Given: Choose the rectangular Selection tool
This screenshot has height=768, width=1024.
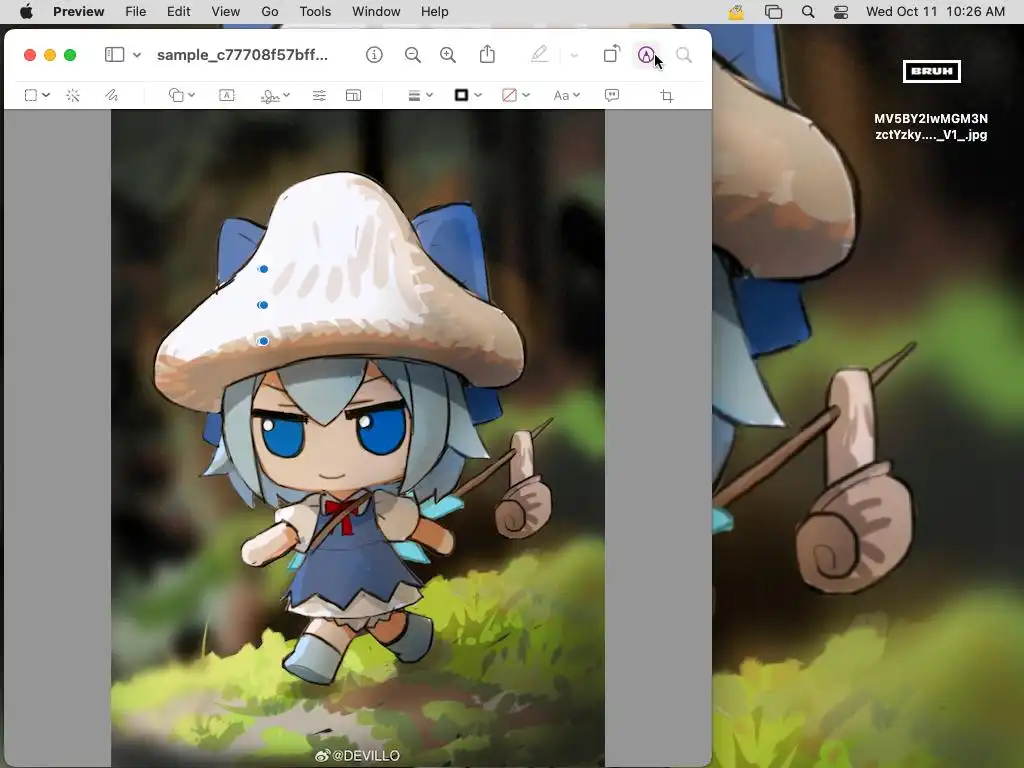Looking at the screenshot, I should pos(31,95).
